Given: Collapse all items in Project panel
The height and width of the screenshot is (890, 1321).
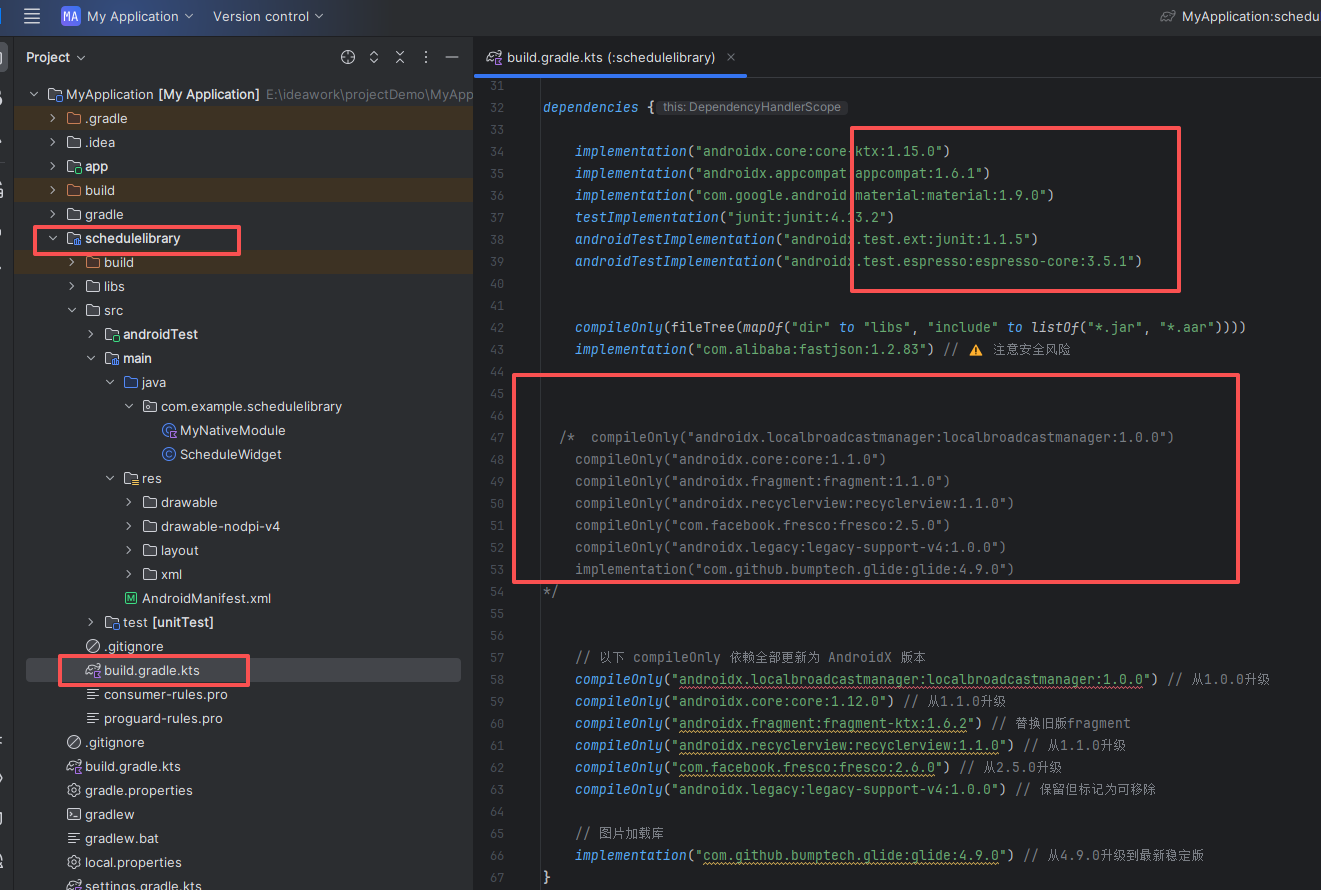Looking at the screenshot, I should click(400, 57).
